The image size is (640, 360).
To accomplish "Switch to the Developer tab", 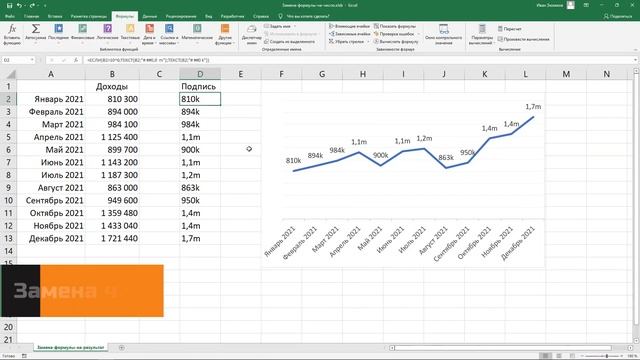I will (x=232, y=16).
